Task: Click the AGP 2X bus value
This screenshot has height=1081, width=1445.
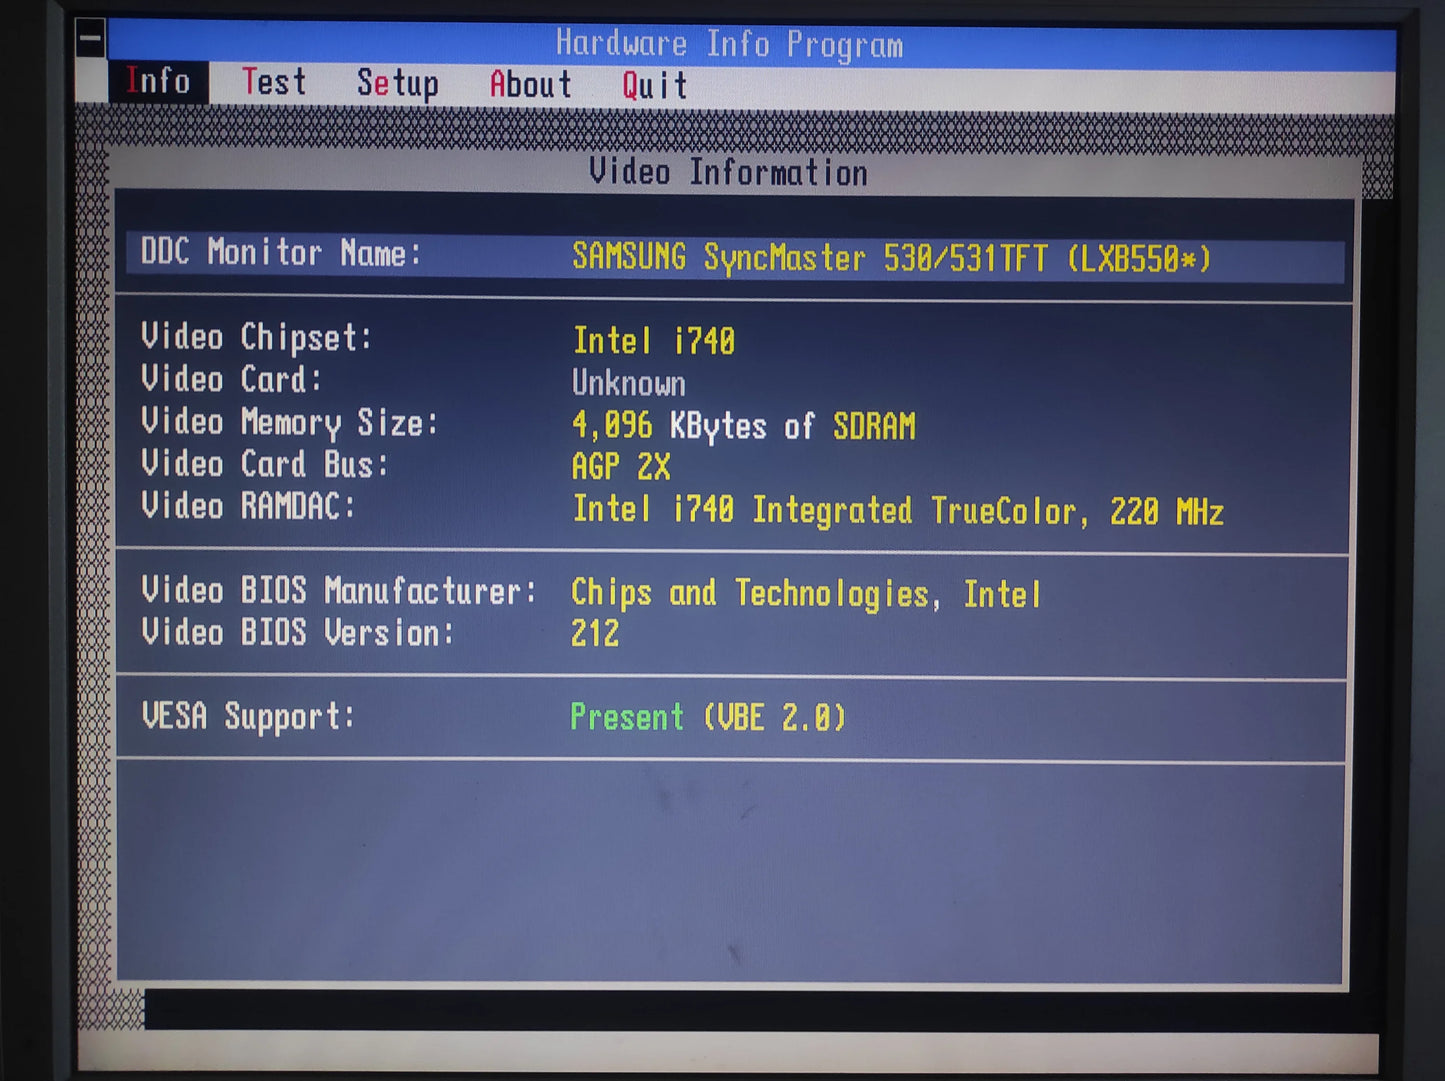Action: pos(621,467)
